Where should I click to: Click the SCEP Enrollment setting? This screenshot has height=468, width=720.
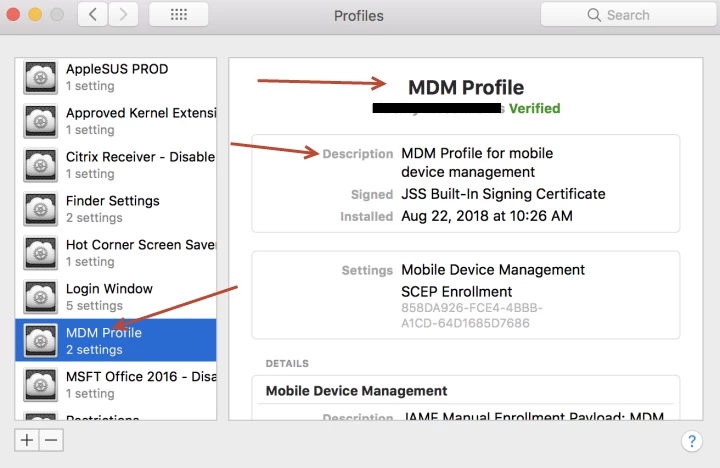(456, 292)
